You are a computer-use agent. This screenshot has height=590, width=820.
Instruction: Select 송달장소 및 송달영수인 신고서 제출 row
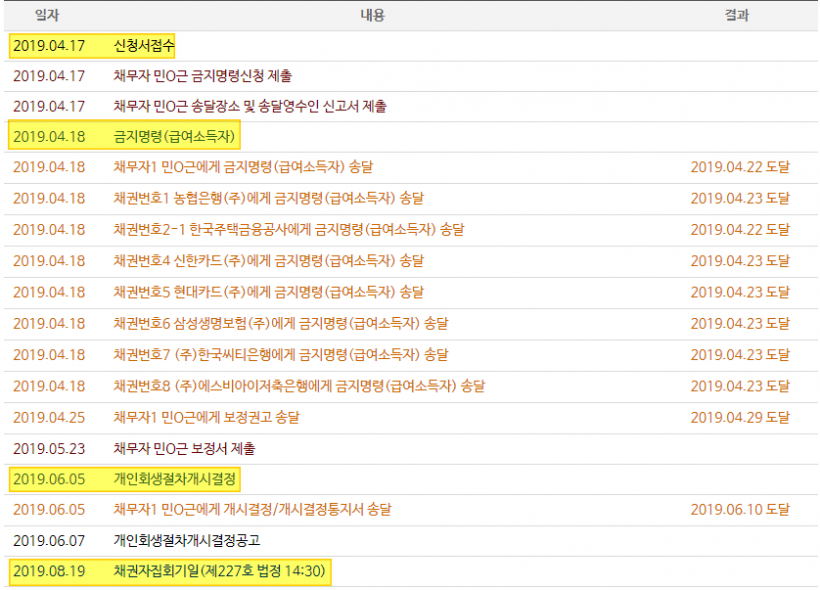pos(411,107)
